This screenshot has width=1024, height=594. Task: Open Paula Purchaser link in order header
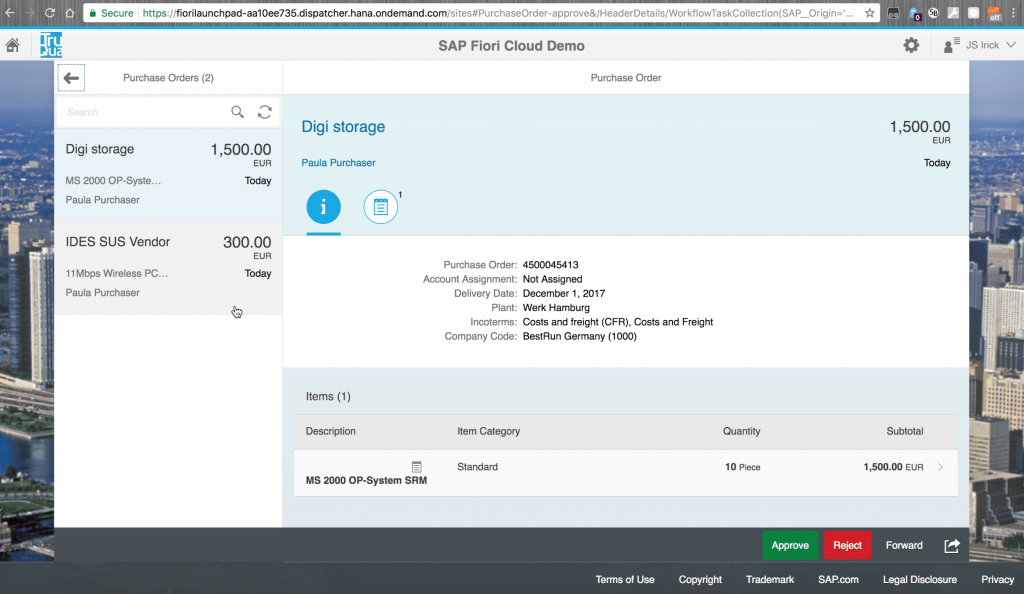point(338,163)
